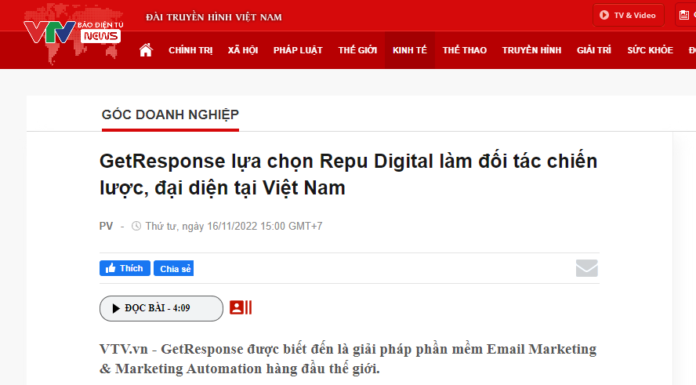This screenshot has height=385, width=696.
Task: Go to the home page icon
Action: coord(146,50)
